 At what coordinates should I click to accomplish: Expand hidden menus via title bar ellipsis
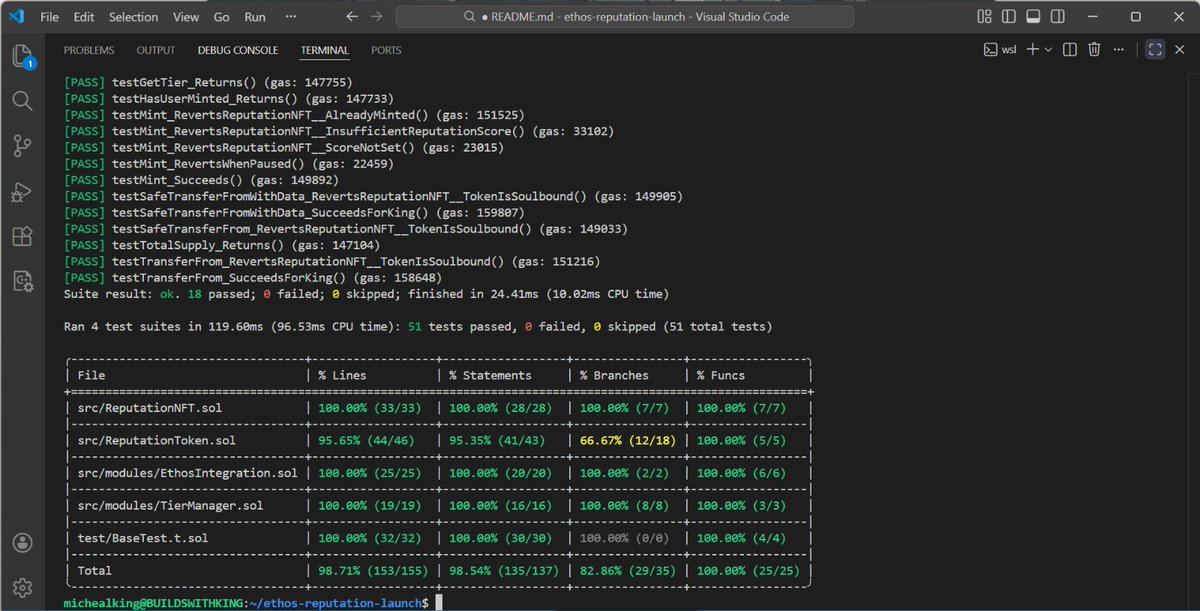pyautogui.click(x=290, y=17)
